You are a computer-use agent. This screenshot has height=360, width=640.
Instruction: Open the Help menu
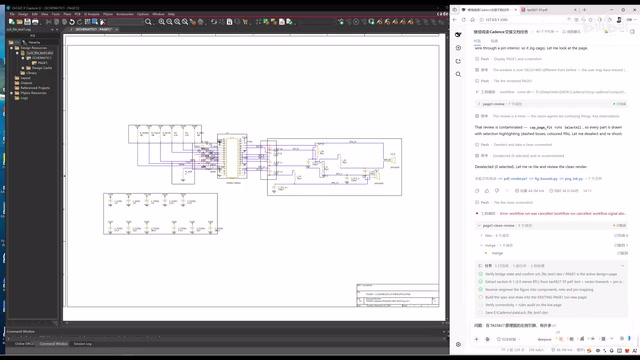tap(171, 14)
